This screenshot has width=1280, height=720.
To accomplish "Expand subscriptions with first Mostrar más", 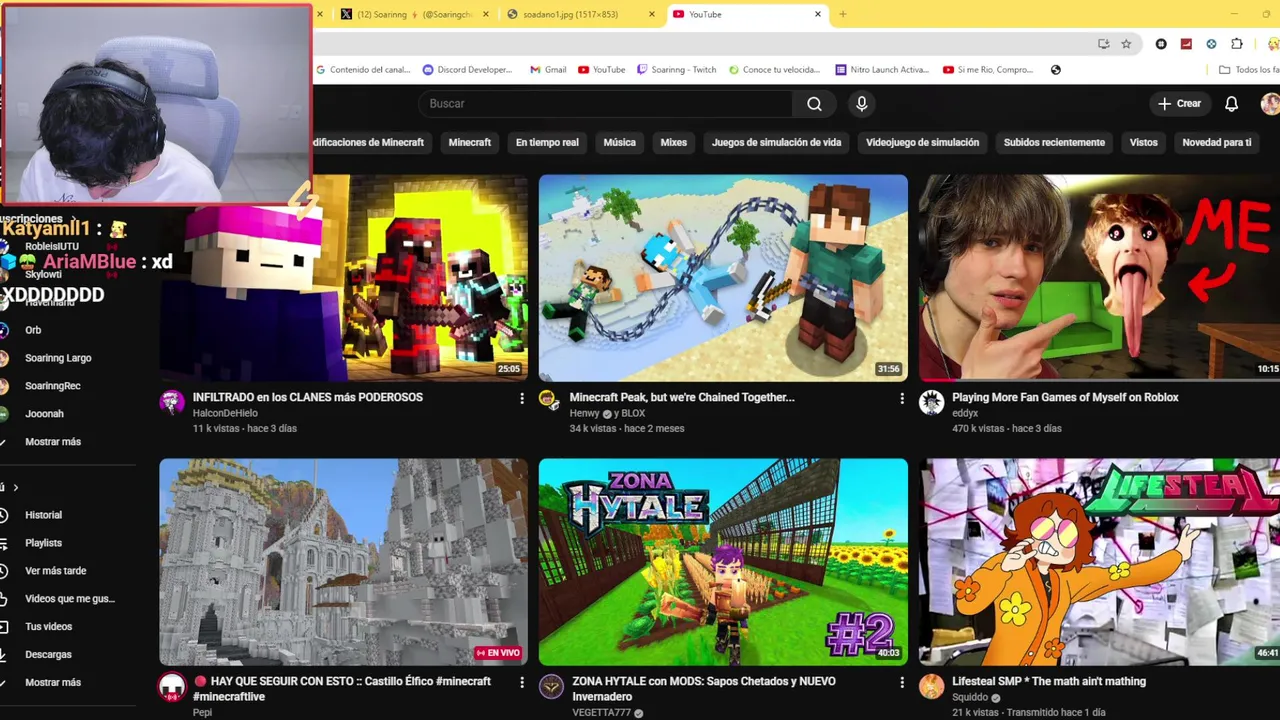I will click(53, 442).
